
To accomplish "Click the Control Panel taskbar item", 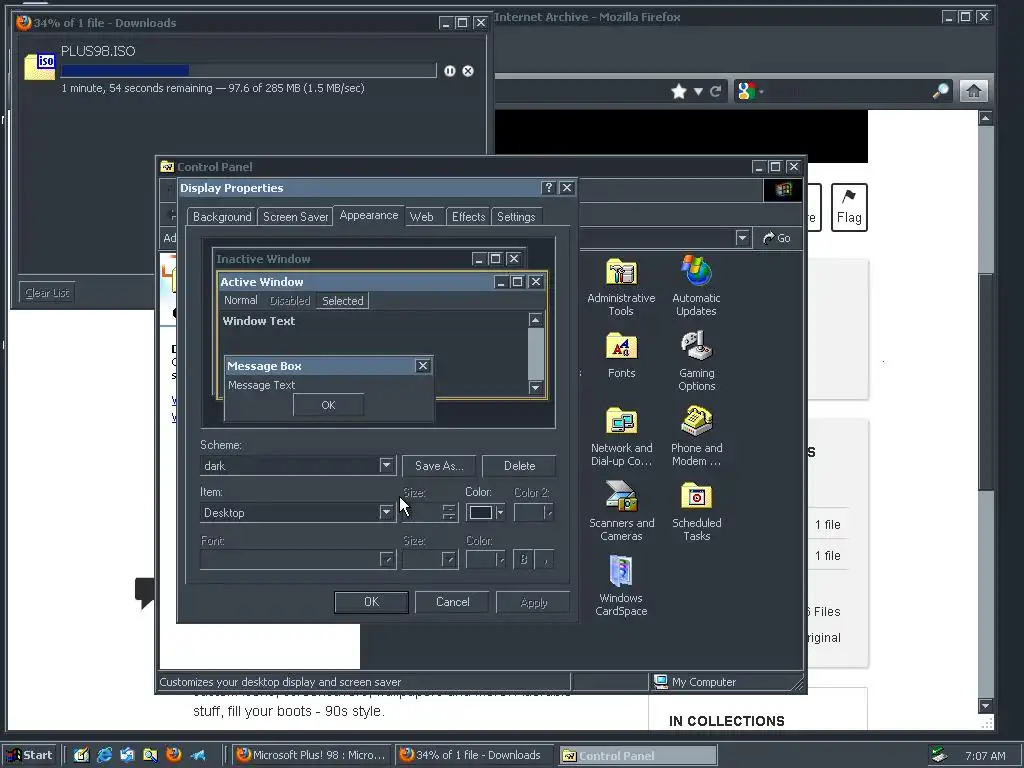I will [x=638, y=756].
